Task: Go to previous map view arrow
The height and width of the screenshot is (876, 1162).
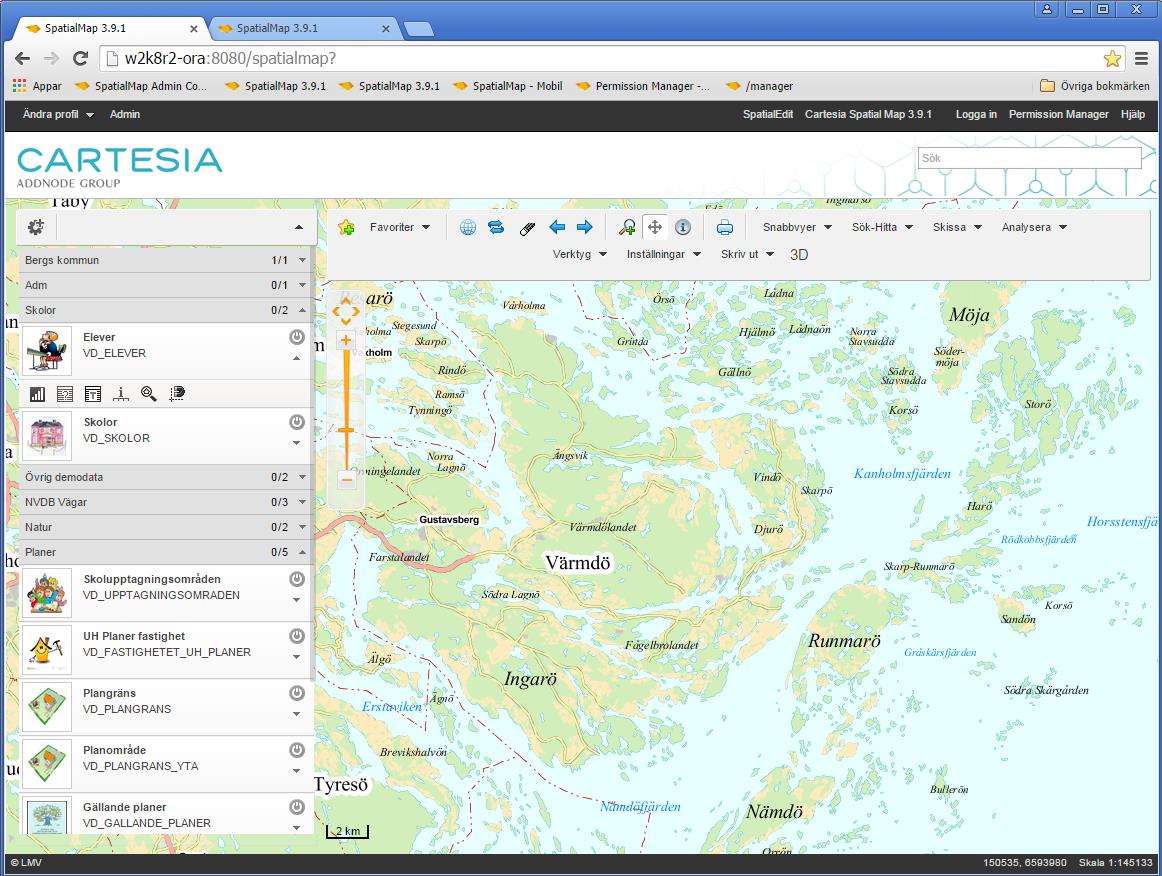Action: point(557,228)
